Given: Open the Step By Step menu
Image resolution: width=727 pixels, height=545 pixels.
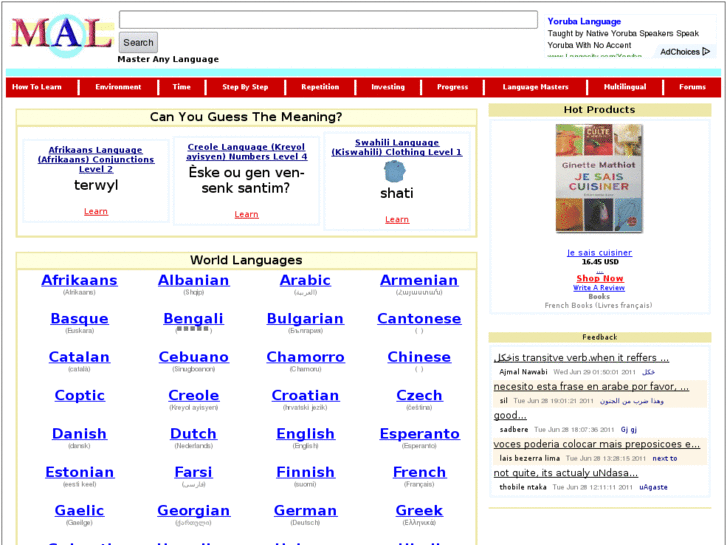Looking at the screenshot, I should [245, 87].
